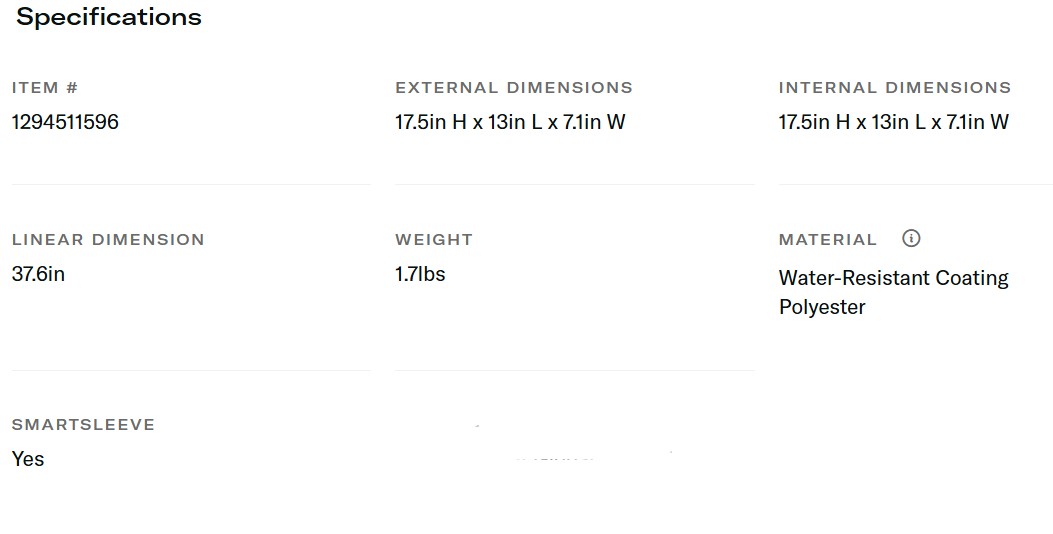Click the Water-Resistant Coating text
1053x534 pixels.
(x=894, y=278)
